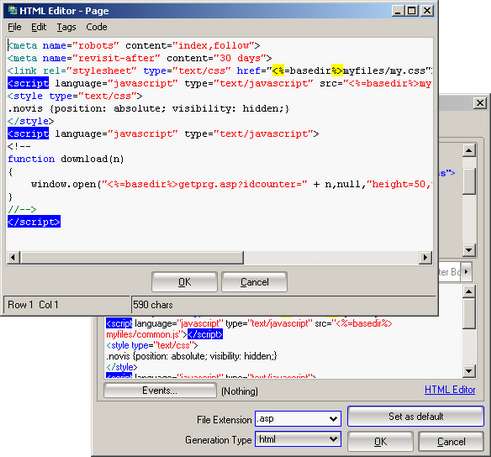Click 'myfiles/common.js' in the lower preview
This screenshot has height=457, width=491.
click(144, 334)
